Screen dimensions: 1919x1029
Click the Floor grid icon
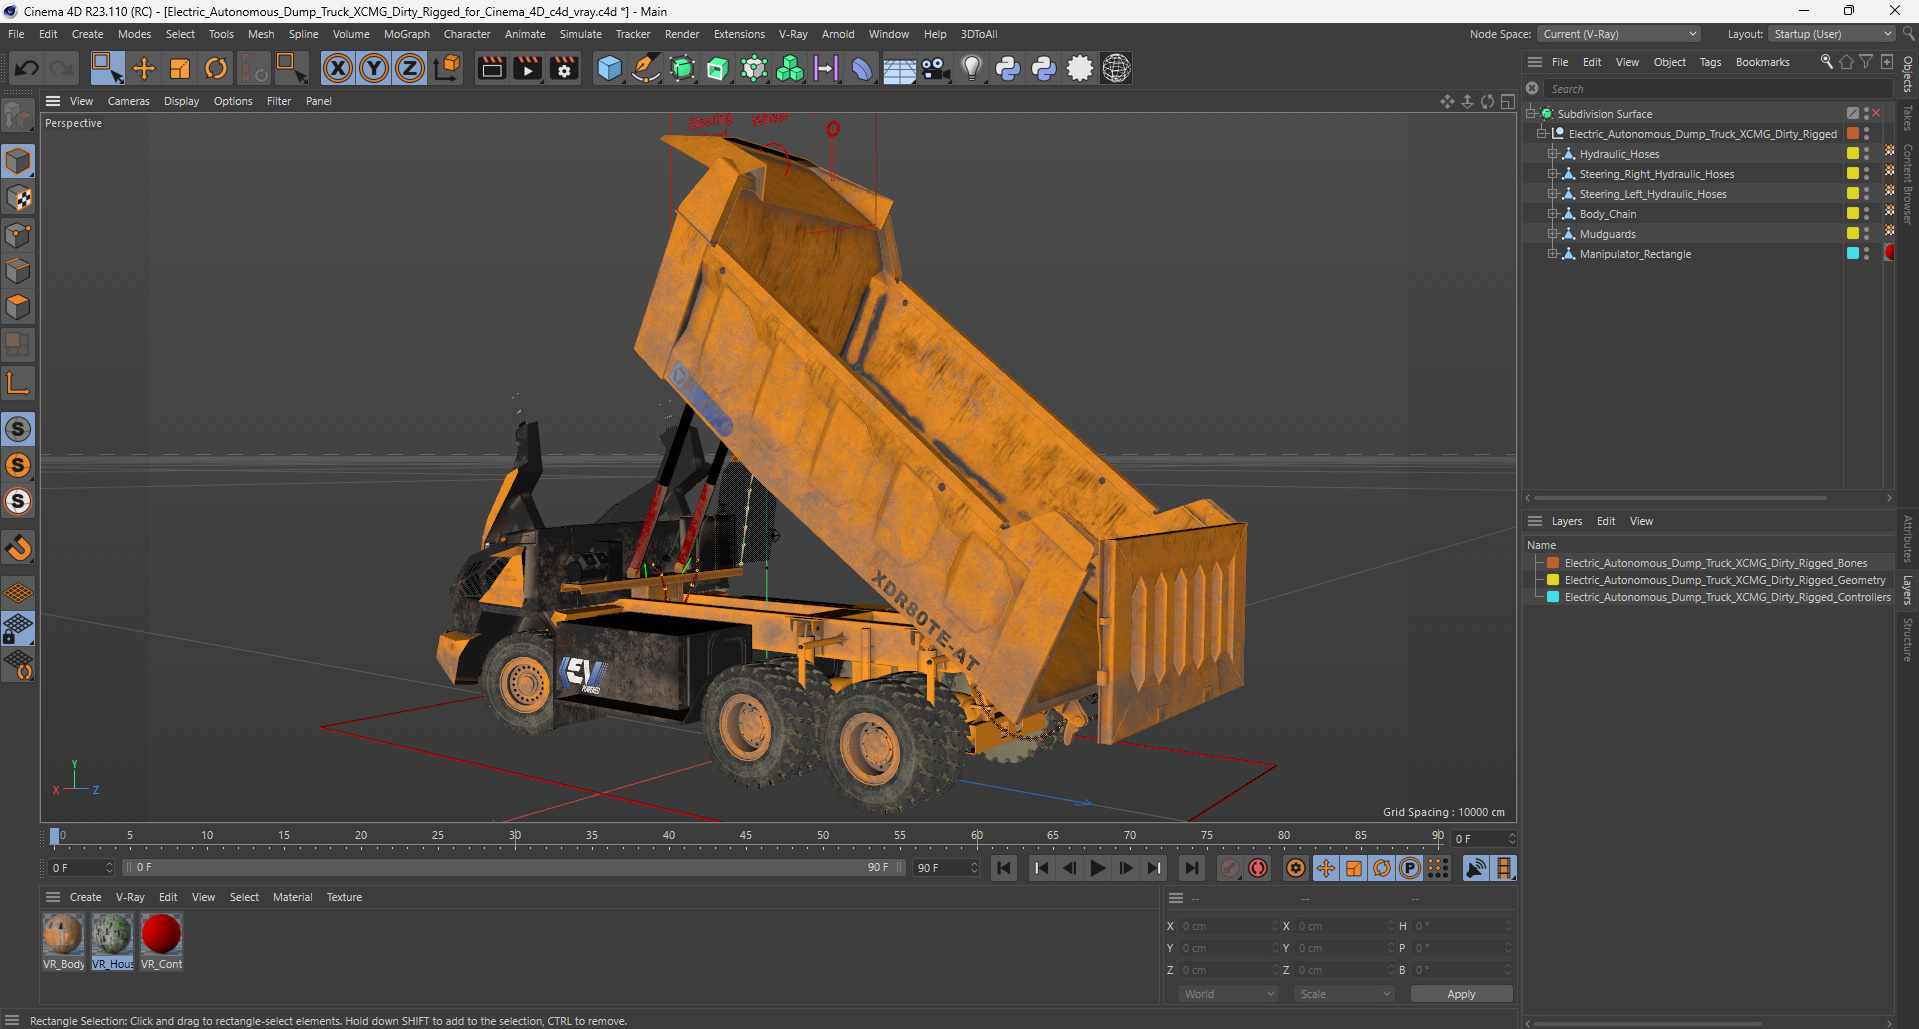coord(899,68)
